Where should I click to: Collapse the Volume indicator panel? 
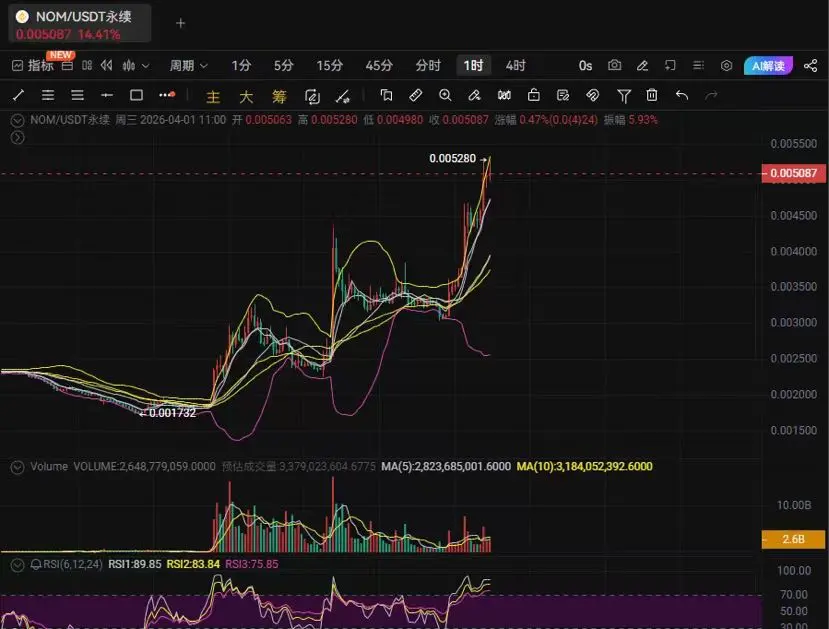[17, 467]
